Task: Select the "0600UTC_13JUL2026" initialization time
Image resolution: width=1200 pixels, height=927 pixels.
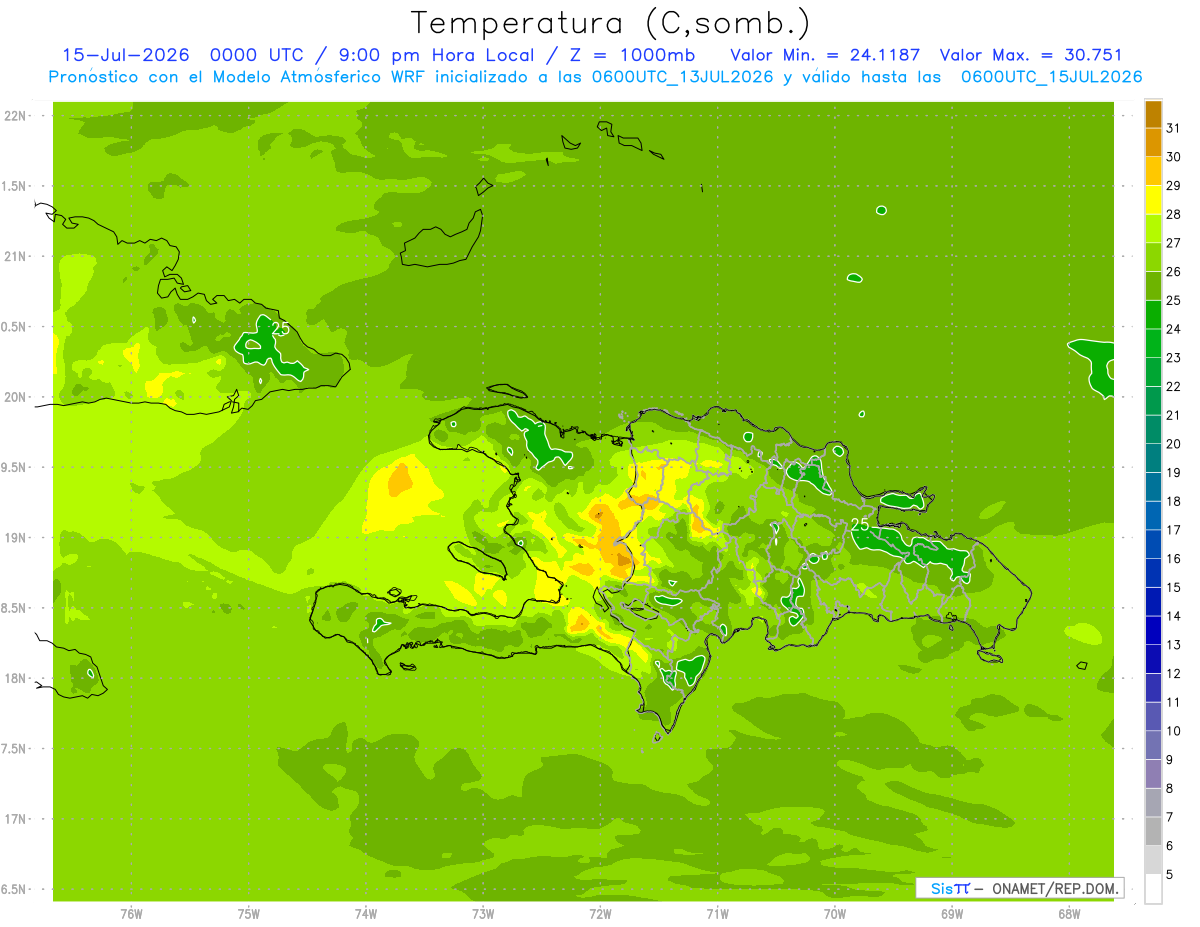Action: 681,77
